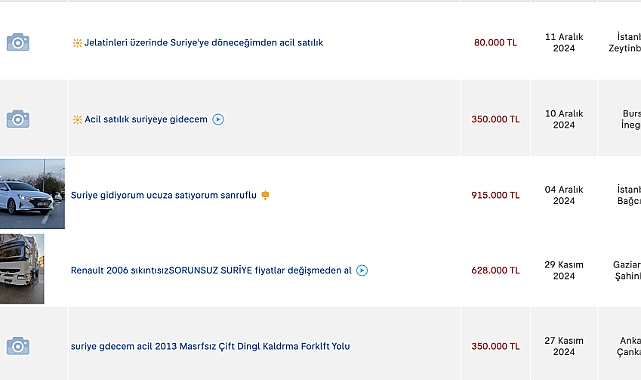Open 'Suriye gidiyorum ucuza satıyorum sanruflu' listing

point(164,195)
